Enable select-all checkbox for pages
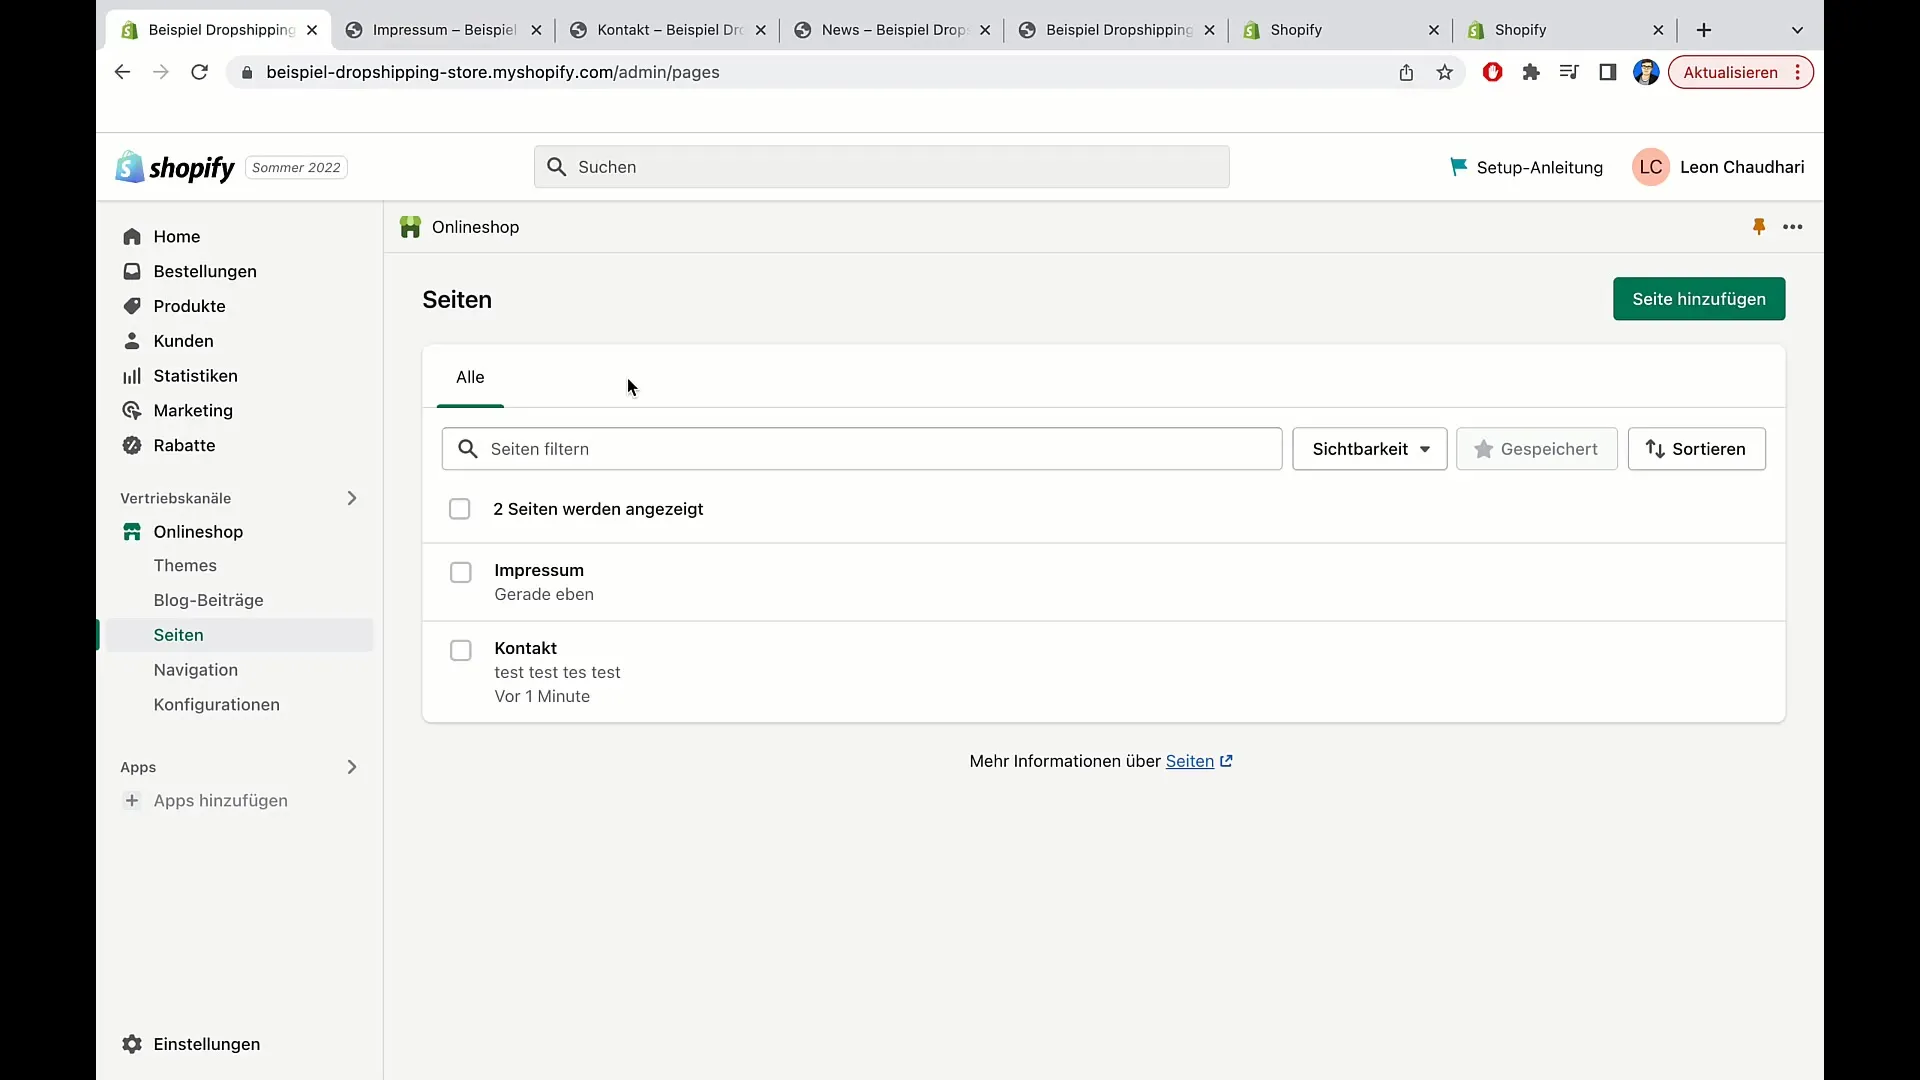1920x1080 pixels. pyautogui.click(x=459, y=509)
